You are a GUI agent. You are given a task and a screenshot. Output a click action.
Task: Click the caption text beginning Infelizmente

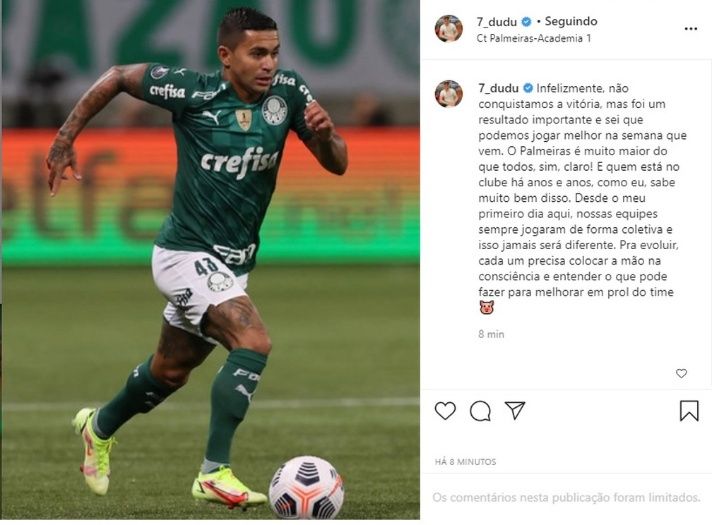[583, 190]
